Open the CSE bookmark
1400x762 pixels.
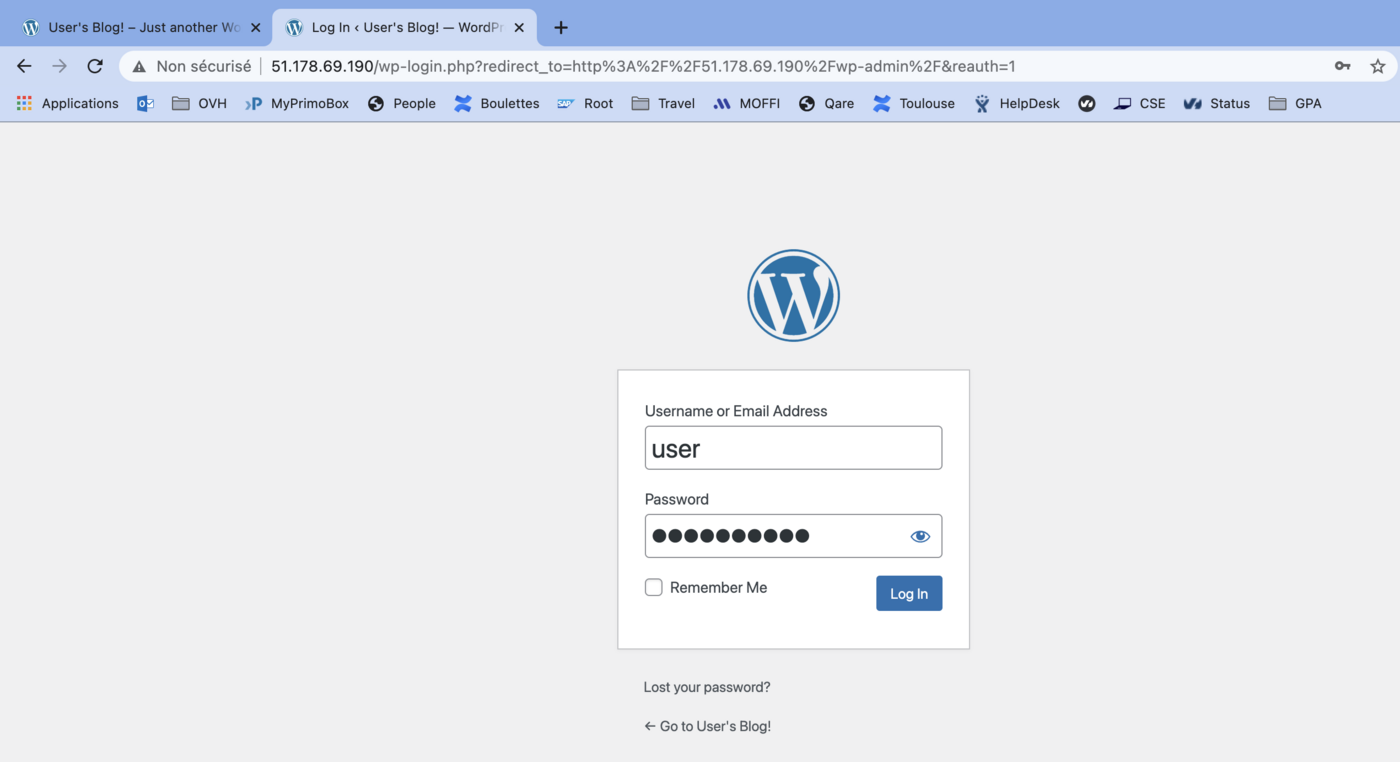coord(1139,103)
